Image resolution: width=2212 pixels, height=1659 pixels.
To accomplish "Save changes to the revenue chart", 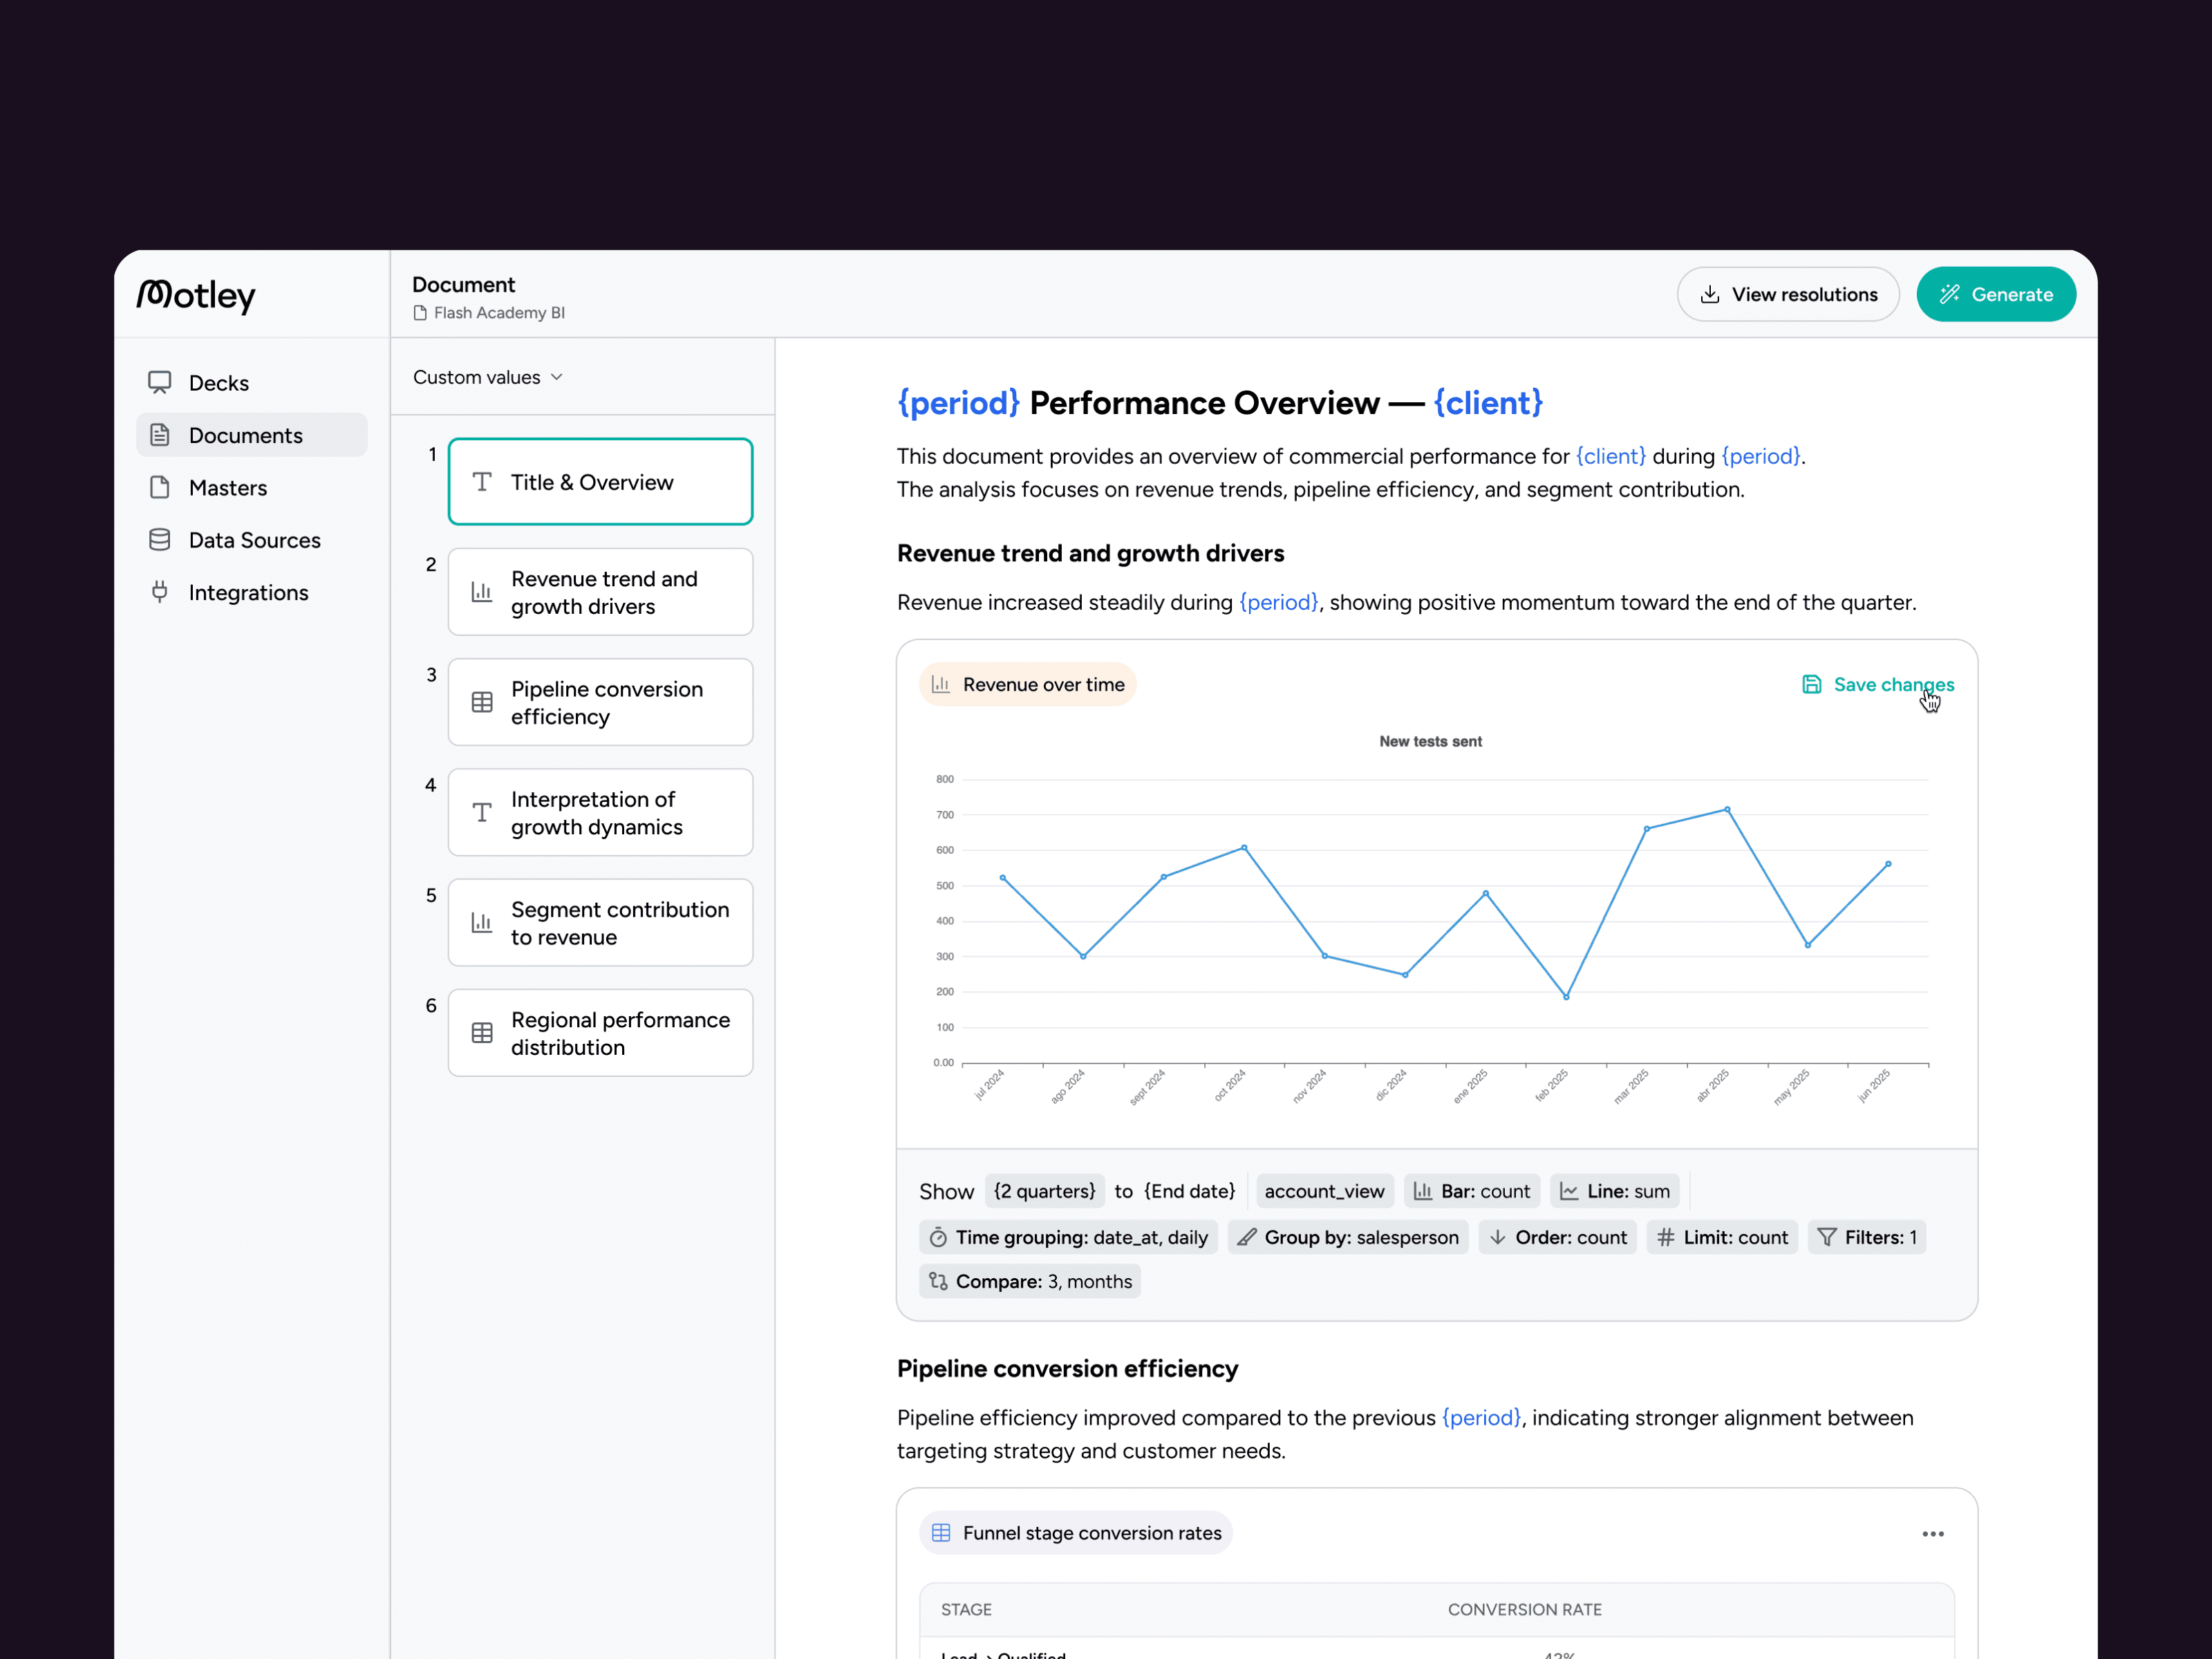I will [1878, 685].
